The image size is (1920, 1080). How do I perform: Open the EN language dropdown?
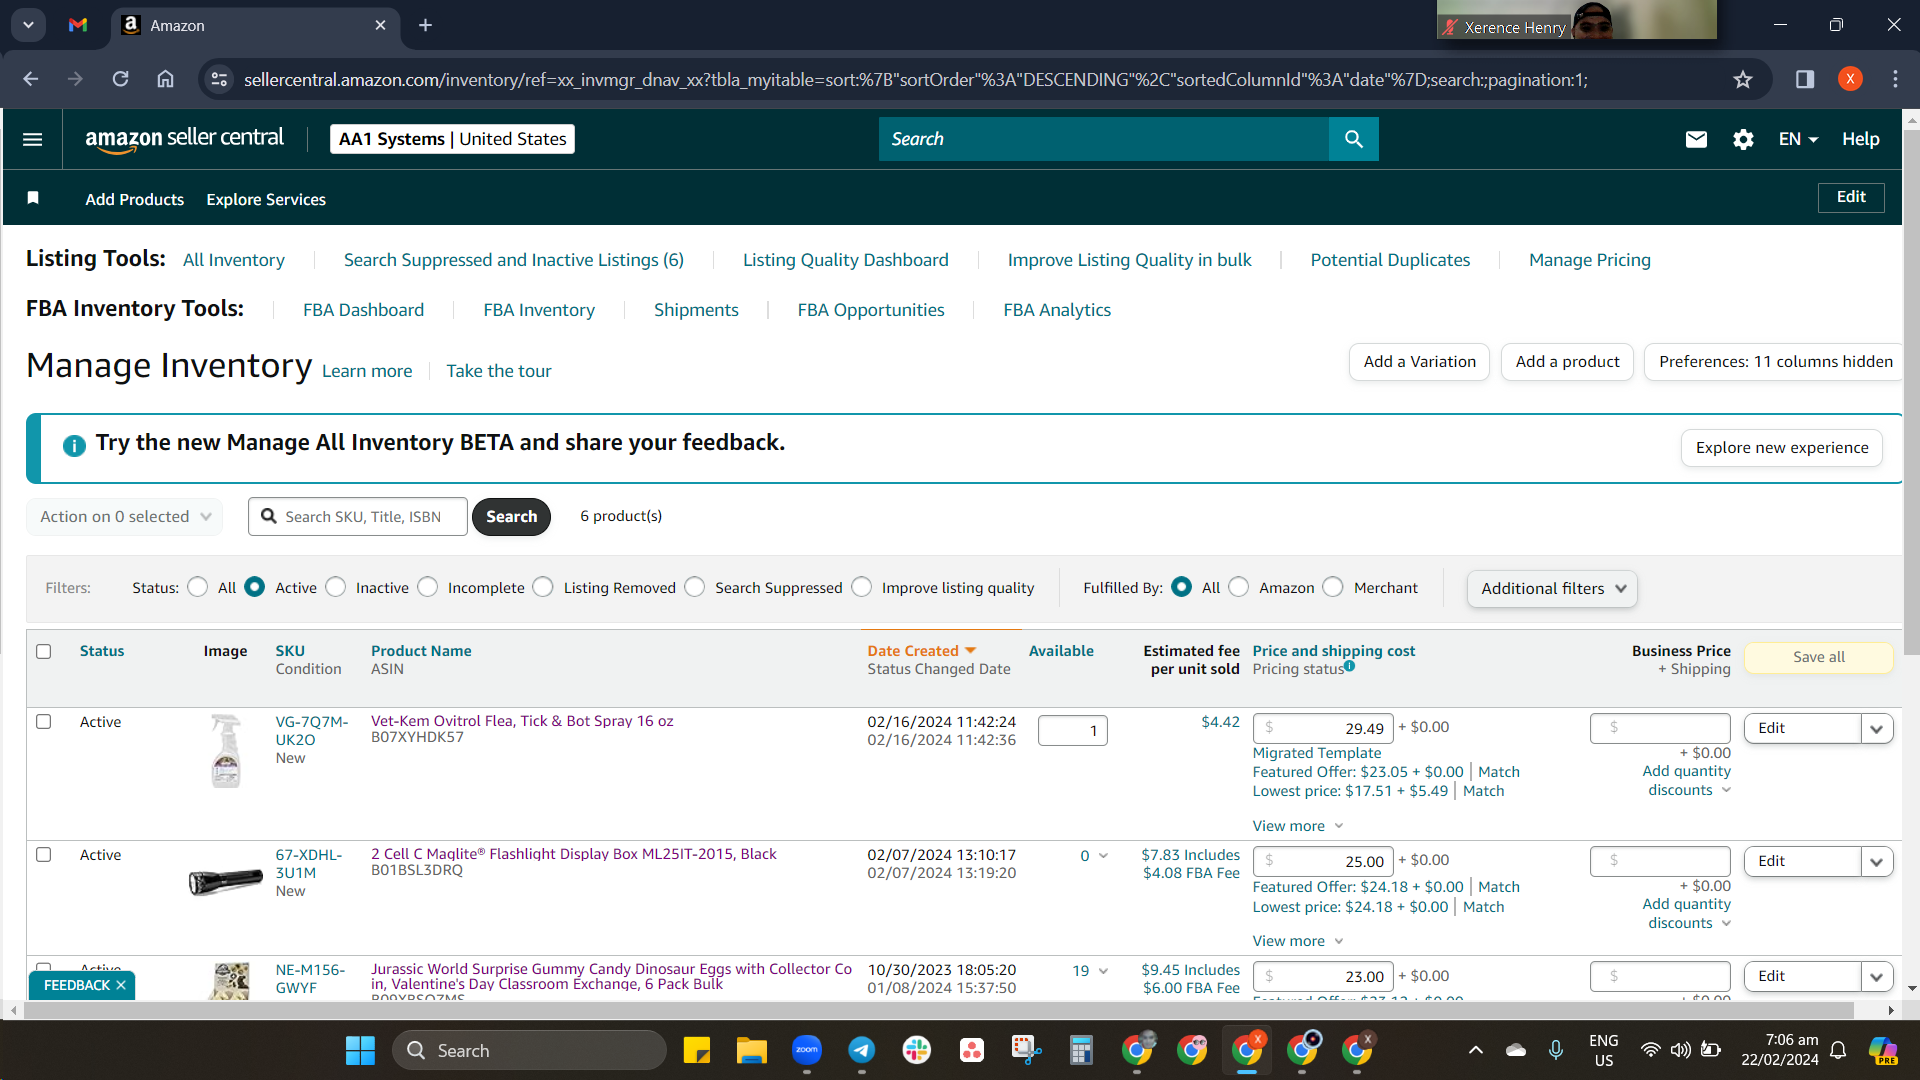coord(1797,139)
